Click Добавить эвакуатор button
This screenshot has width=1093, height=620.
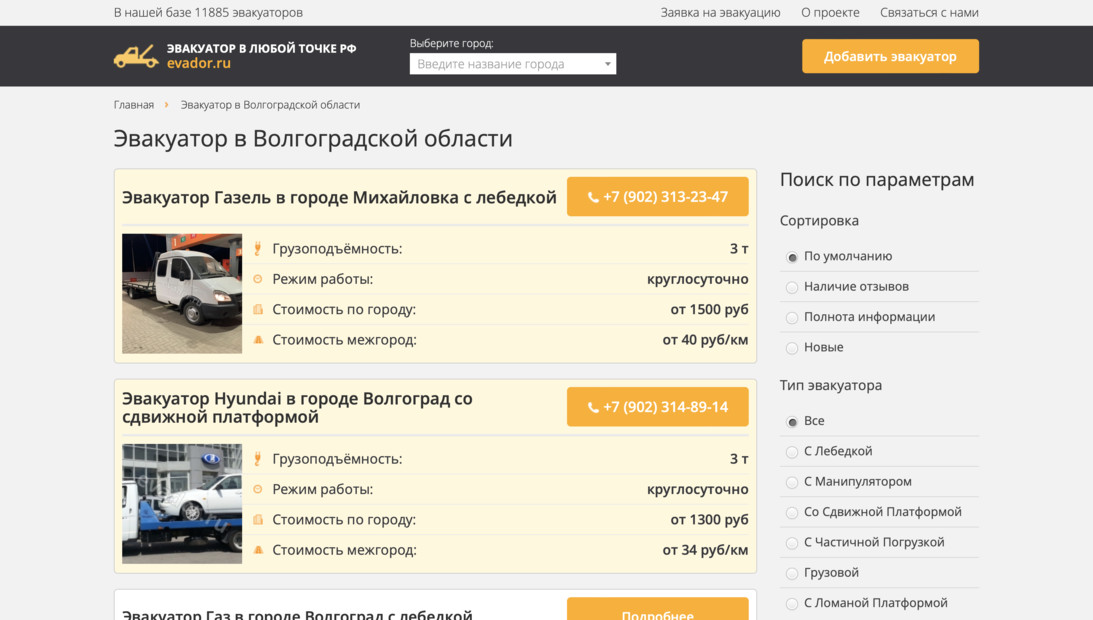point(890,56)
